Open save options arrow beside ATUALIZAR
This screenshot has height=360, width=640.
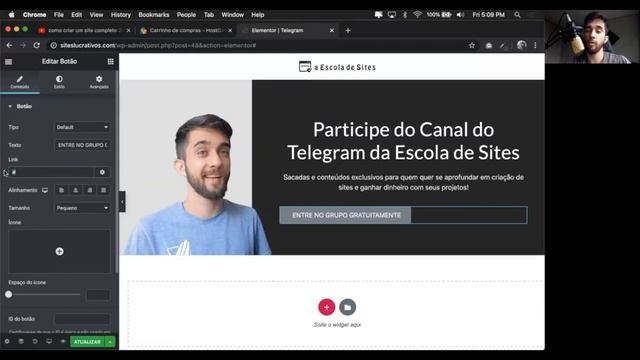110,342
